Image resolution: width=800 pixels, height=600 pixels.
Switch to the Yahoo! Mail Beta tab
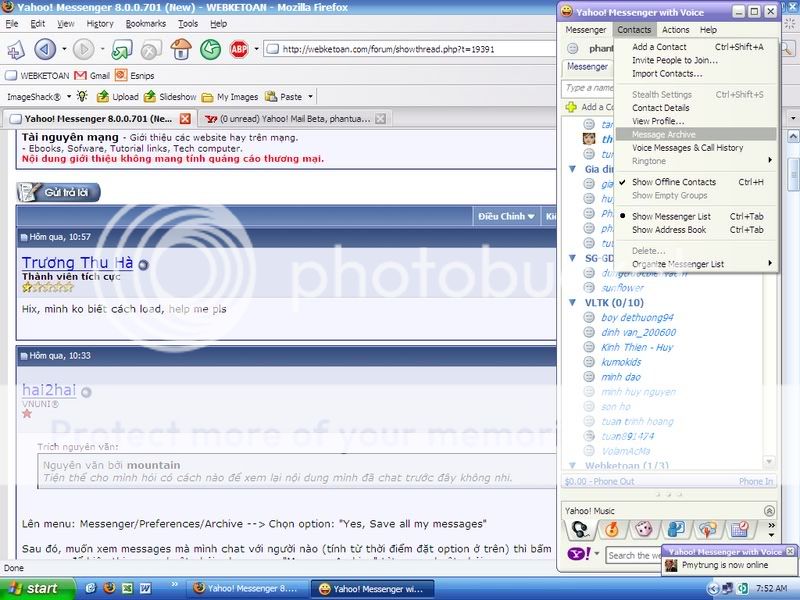pyautogui.click(x=280, y=118)
